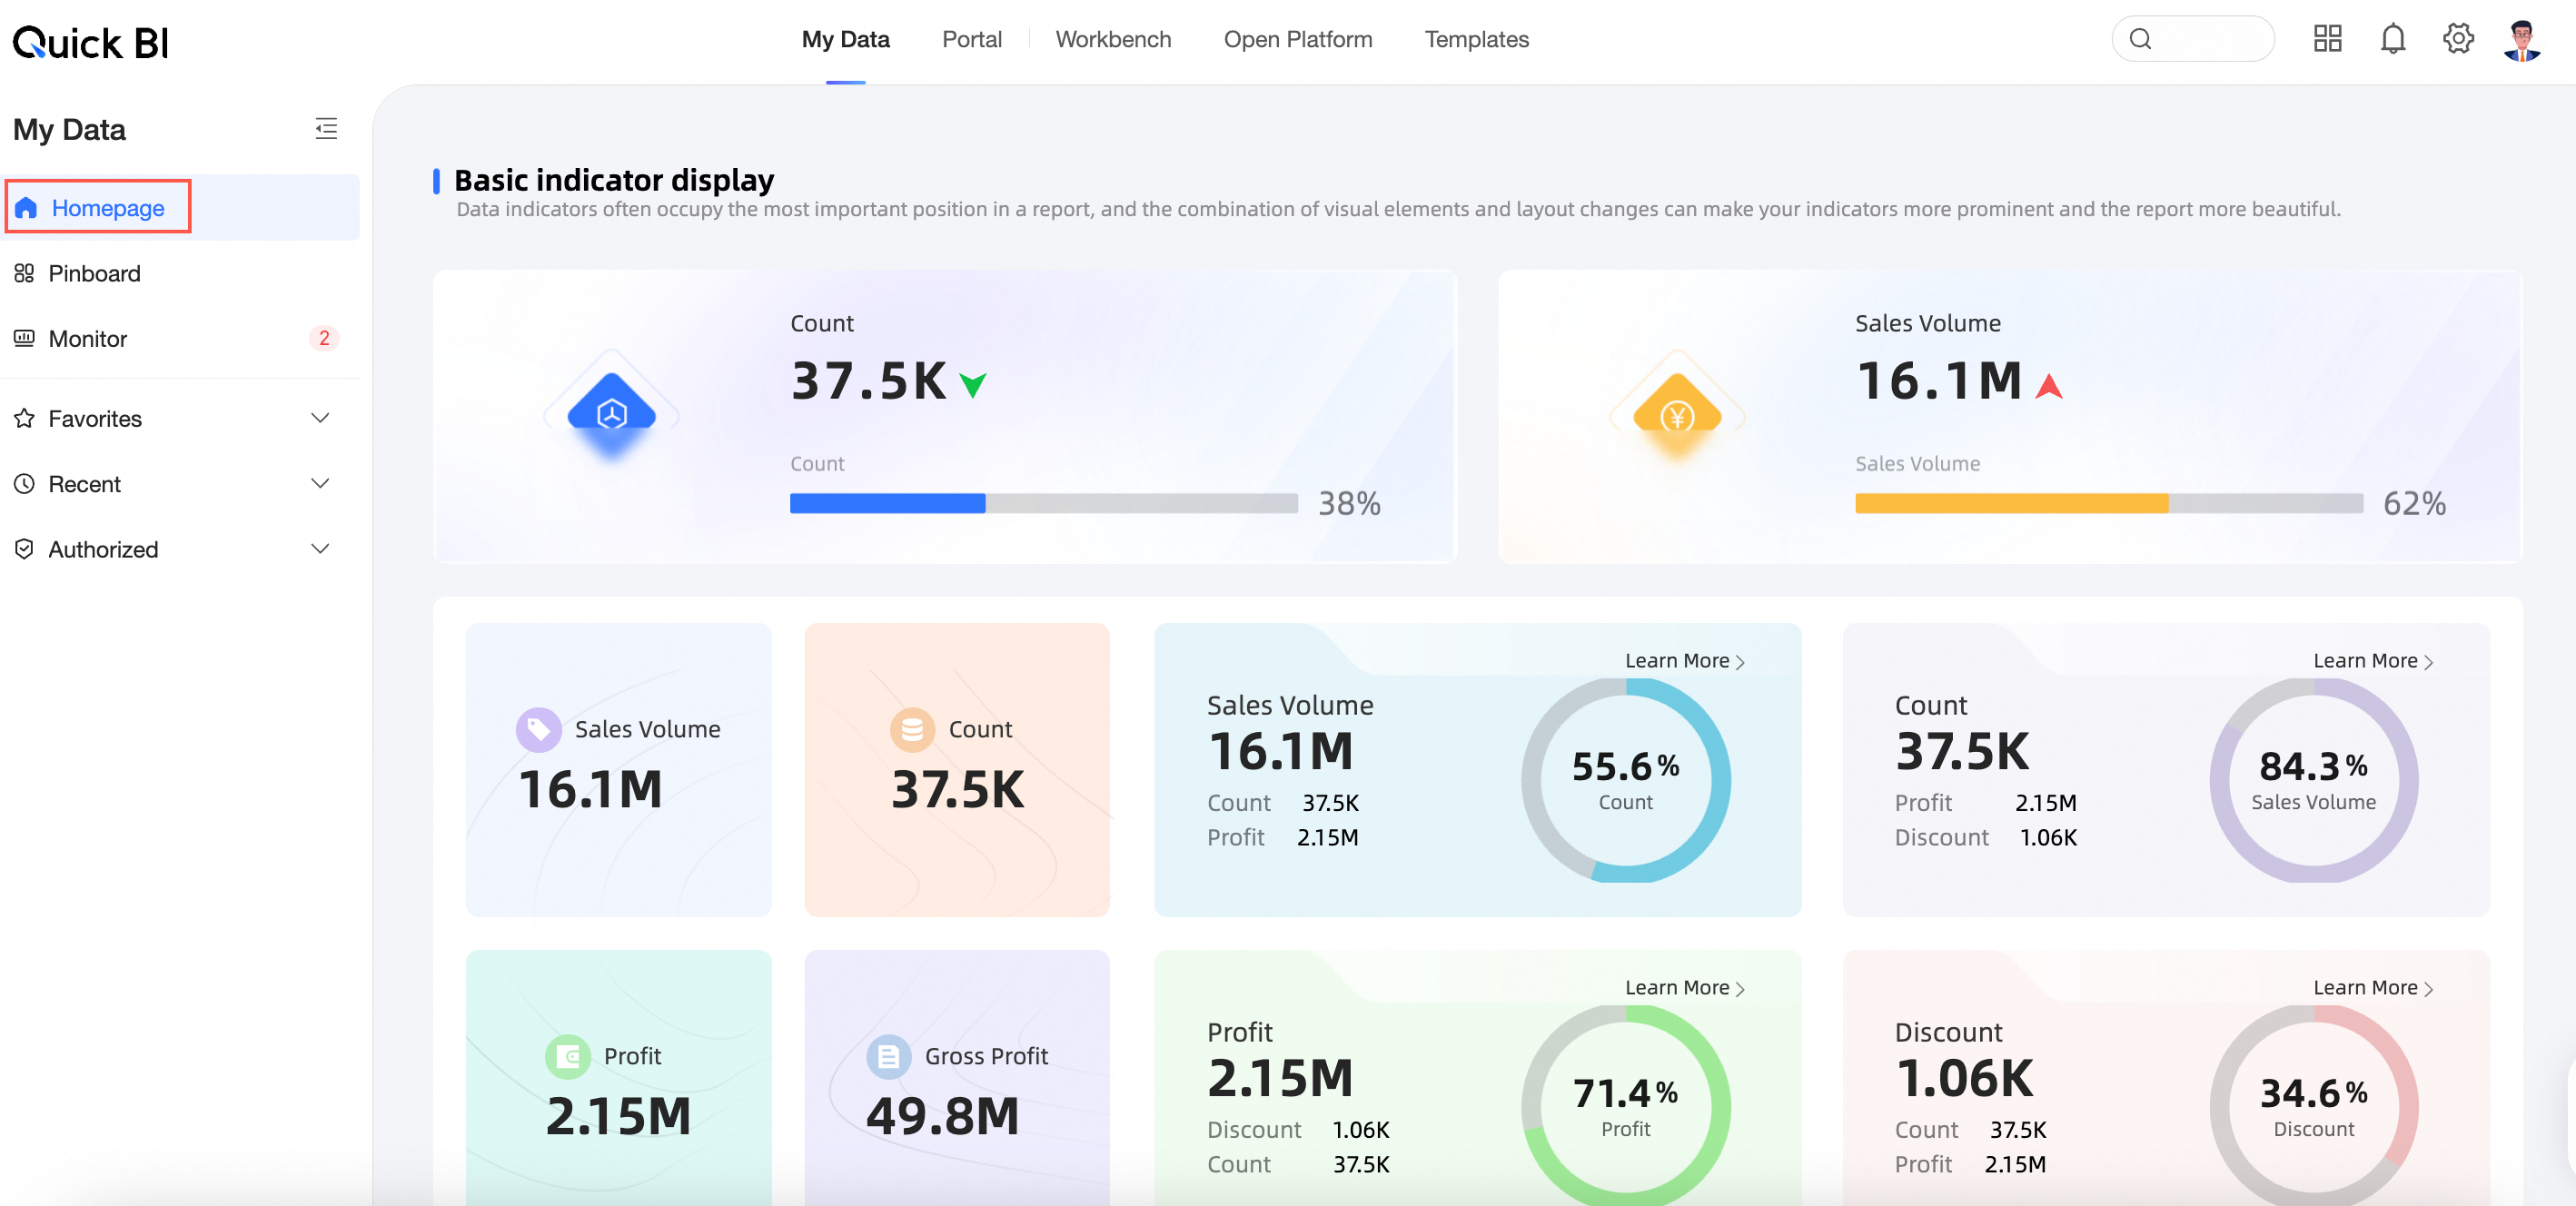The width and height of the screenshot is (2576, 1206).
Task: Open the apps grid icon
Action: tap(2327, 39)
